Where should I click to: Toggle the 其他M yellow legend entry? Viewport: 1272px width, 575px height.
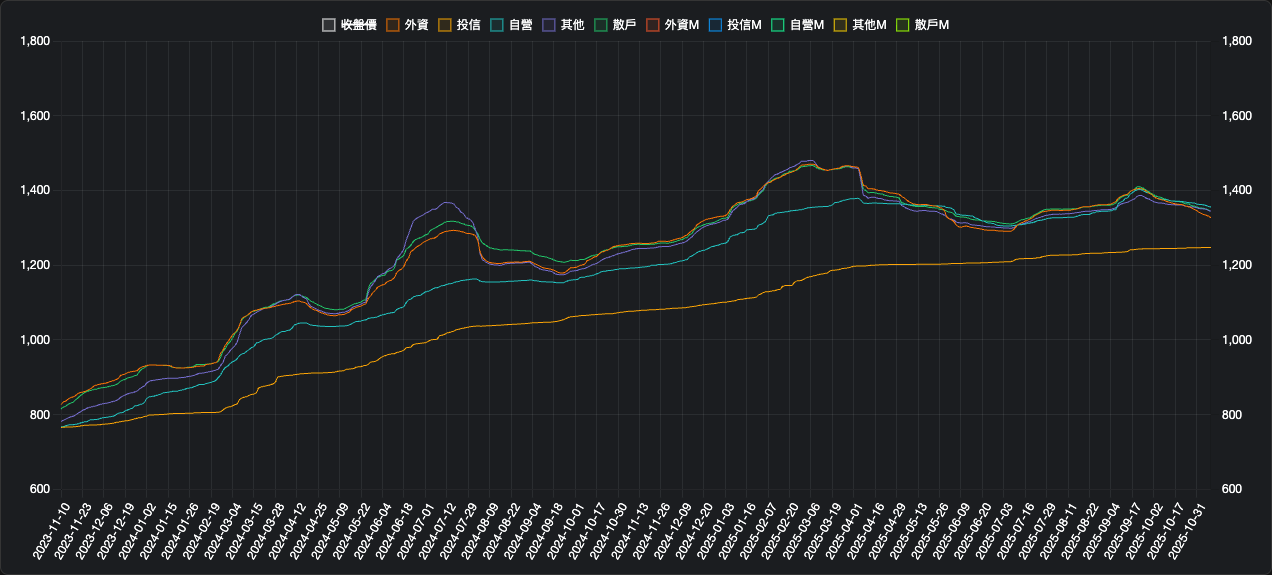(838, 24)
